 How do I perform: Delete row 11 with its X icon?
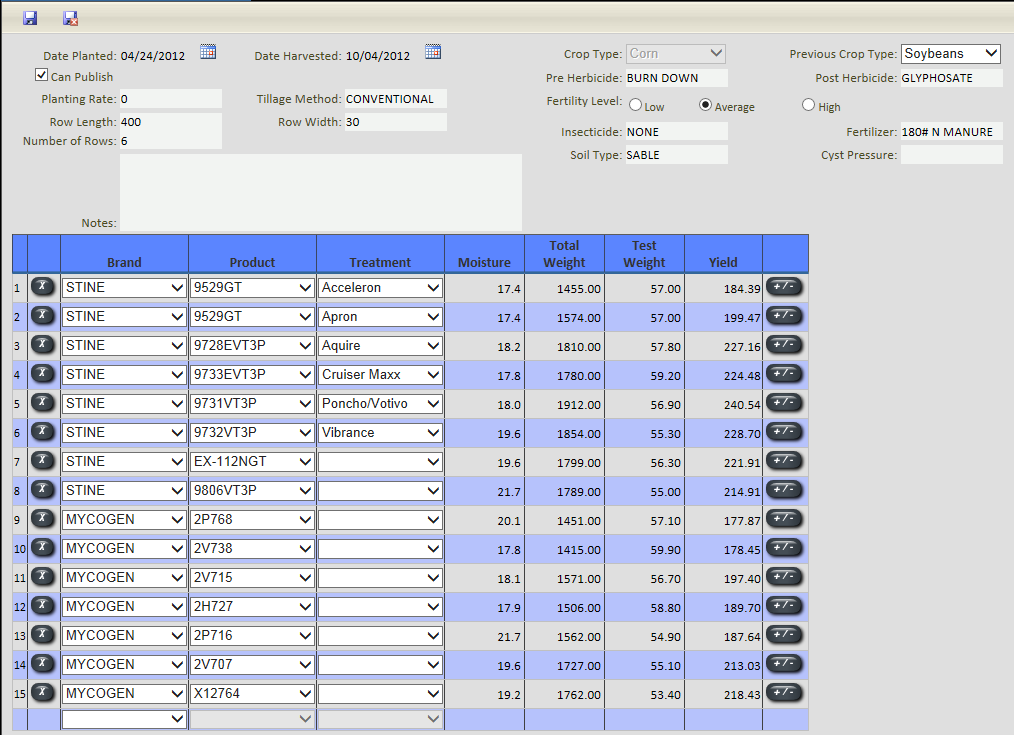pos(43,577)
